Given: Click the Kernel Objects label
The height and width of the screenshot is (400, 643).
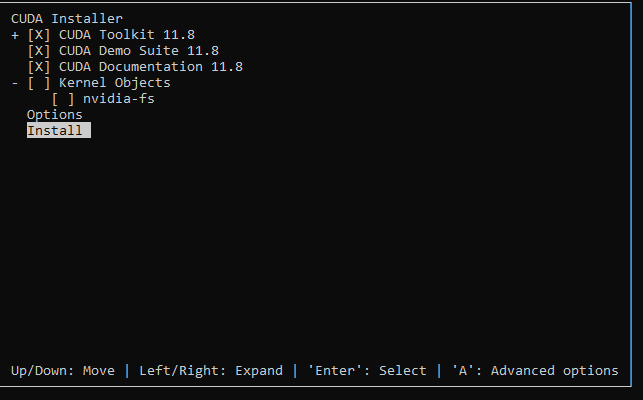Looking at the screenshot, I should coord(114,83).
